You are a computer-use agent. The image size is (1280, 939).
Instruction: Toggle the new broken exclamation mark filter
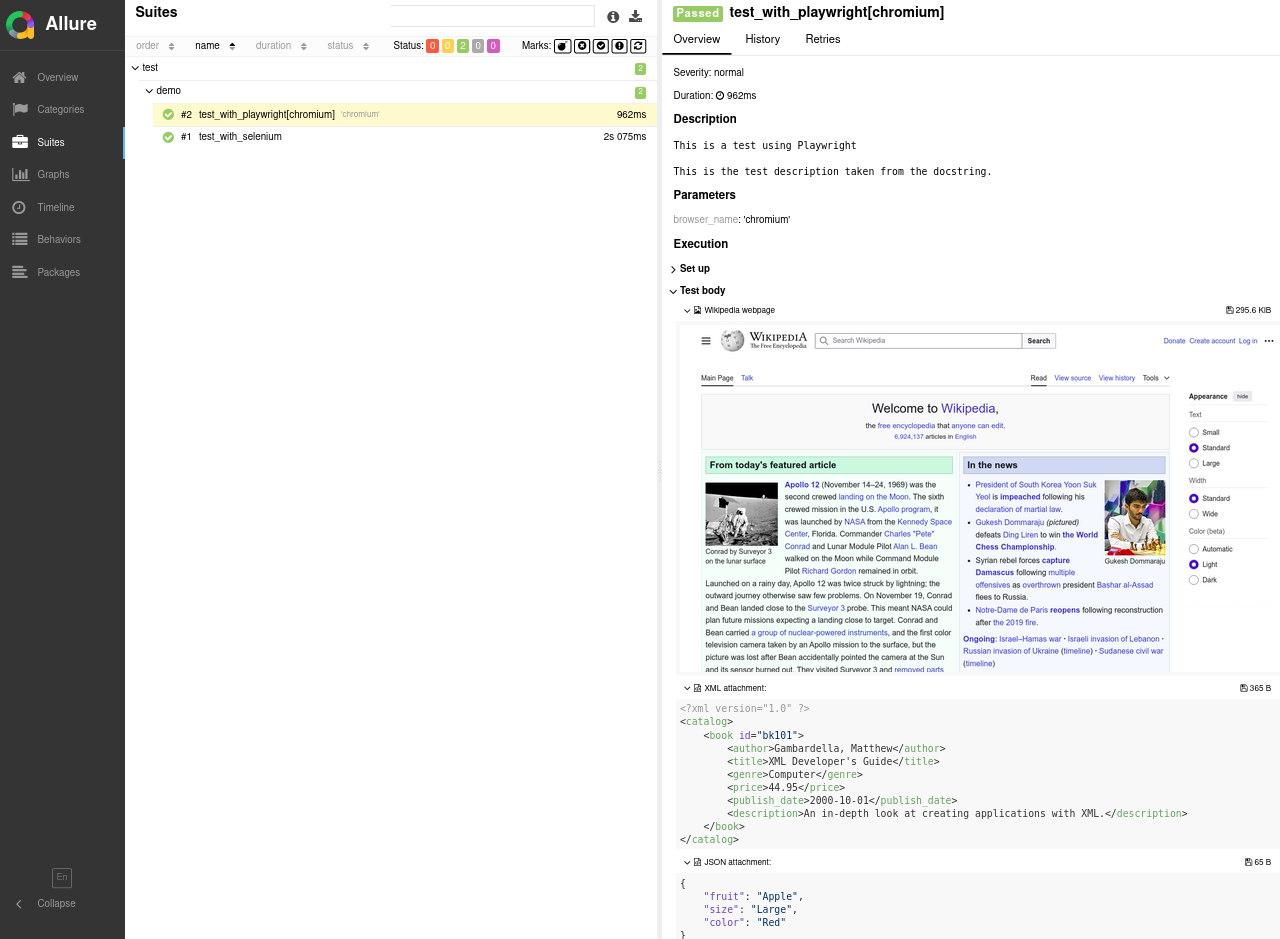click(619, 46)
